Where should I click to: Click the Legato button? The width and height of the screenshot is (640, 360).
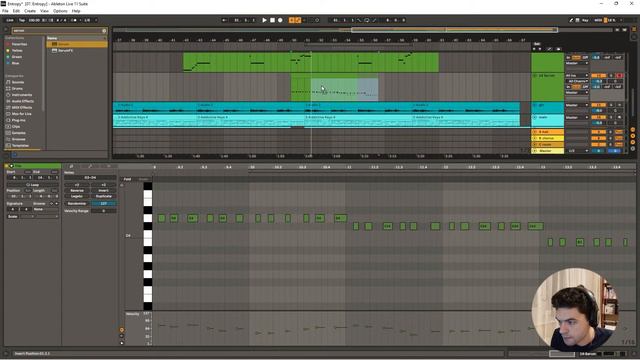coord(77,196)
